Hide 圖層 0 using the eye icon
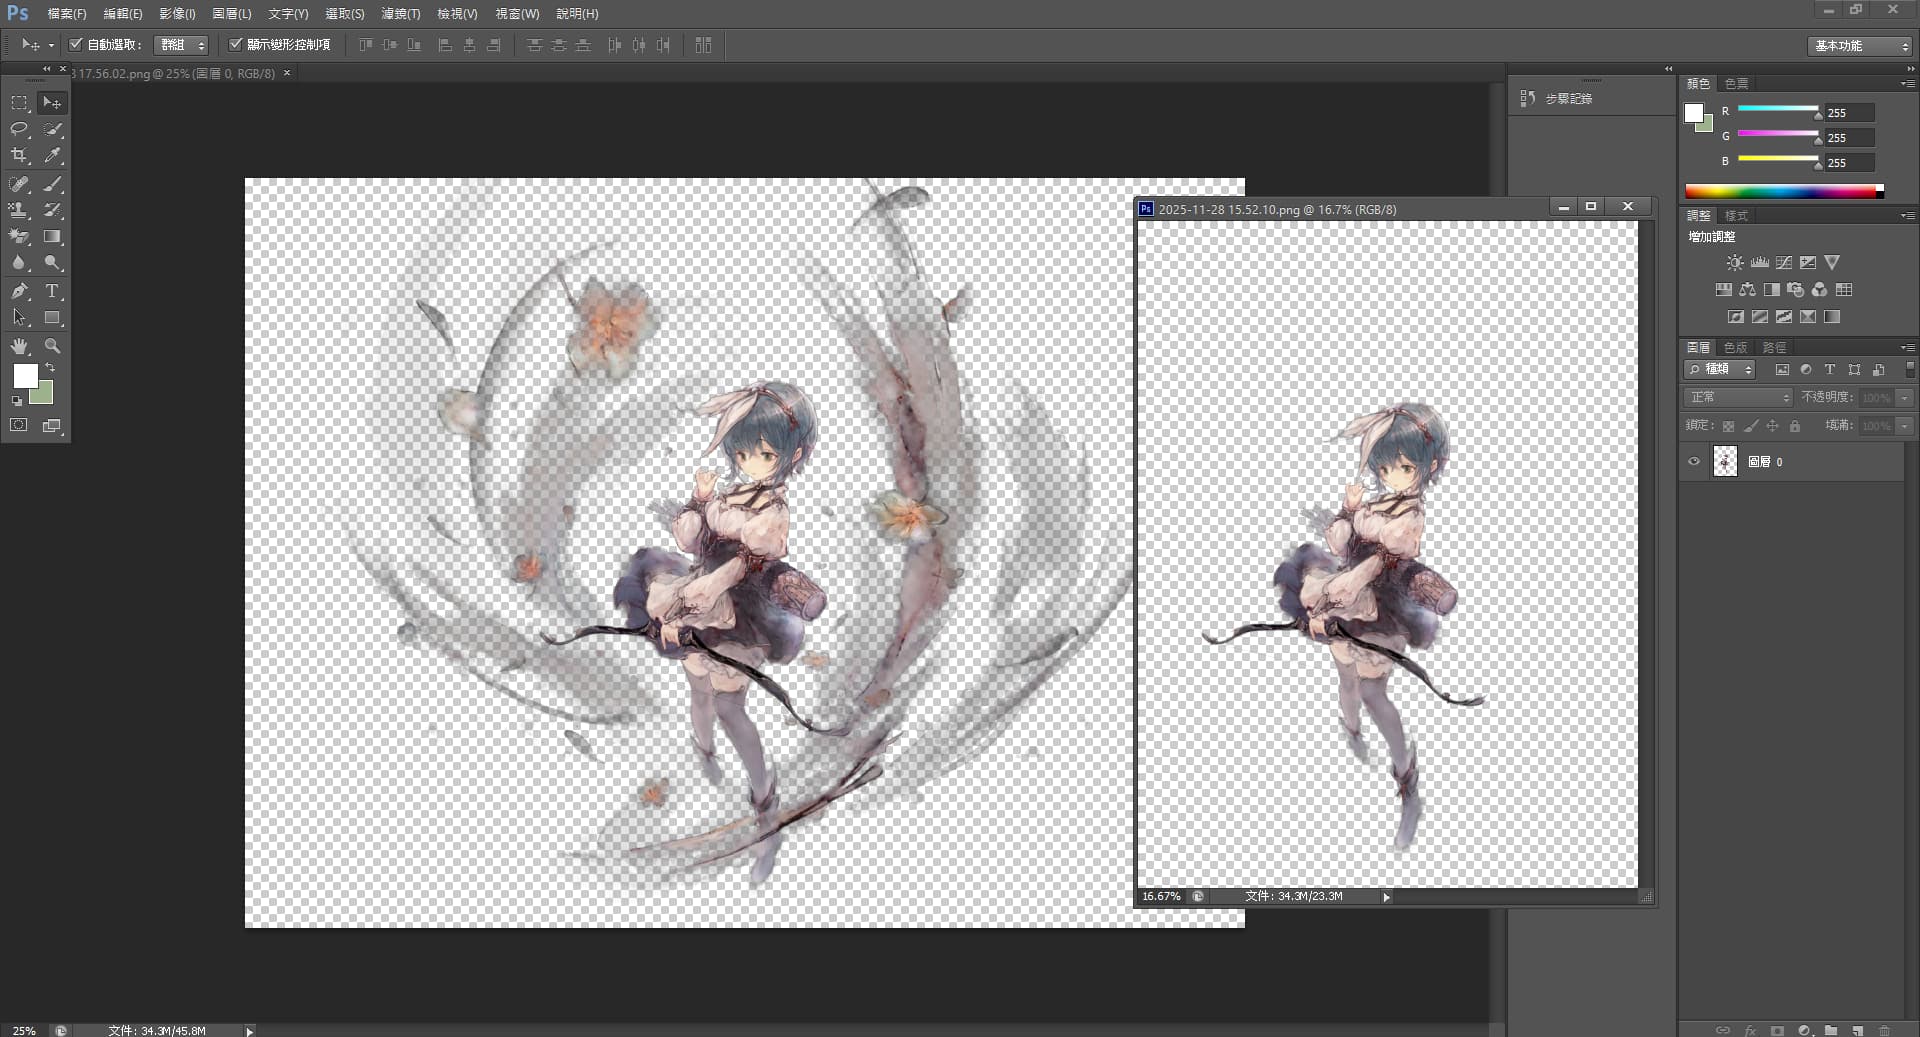This screenshot has width=1920, height=1037. pyautogui.click(x=1694, y=462)
